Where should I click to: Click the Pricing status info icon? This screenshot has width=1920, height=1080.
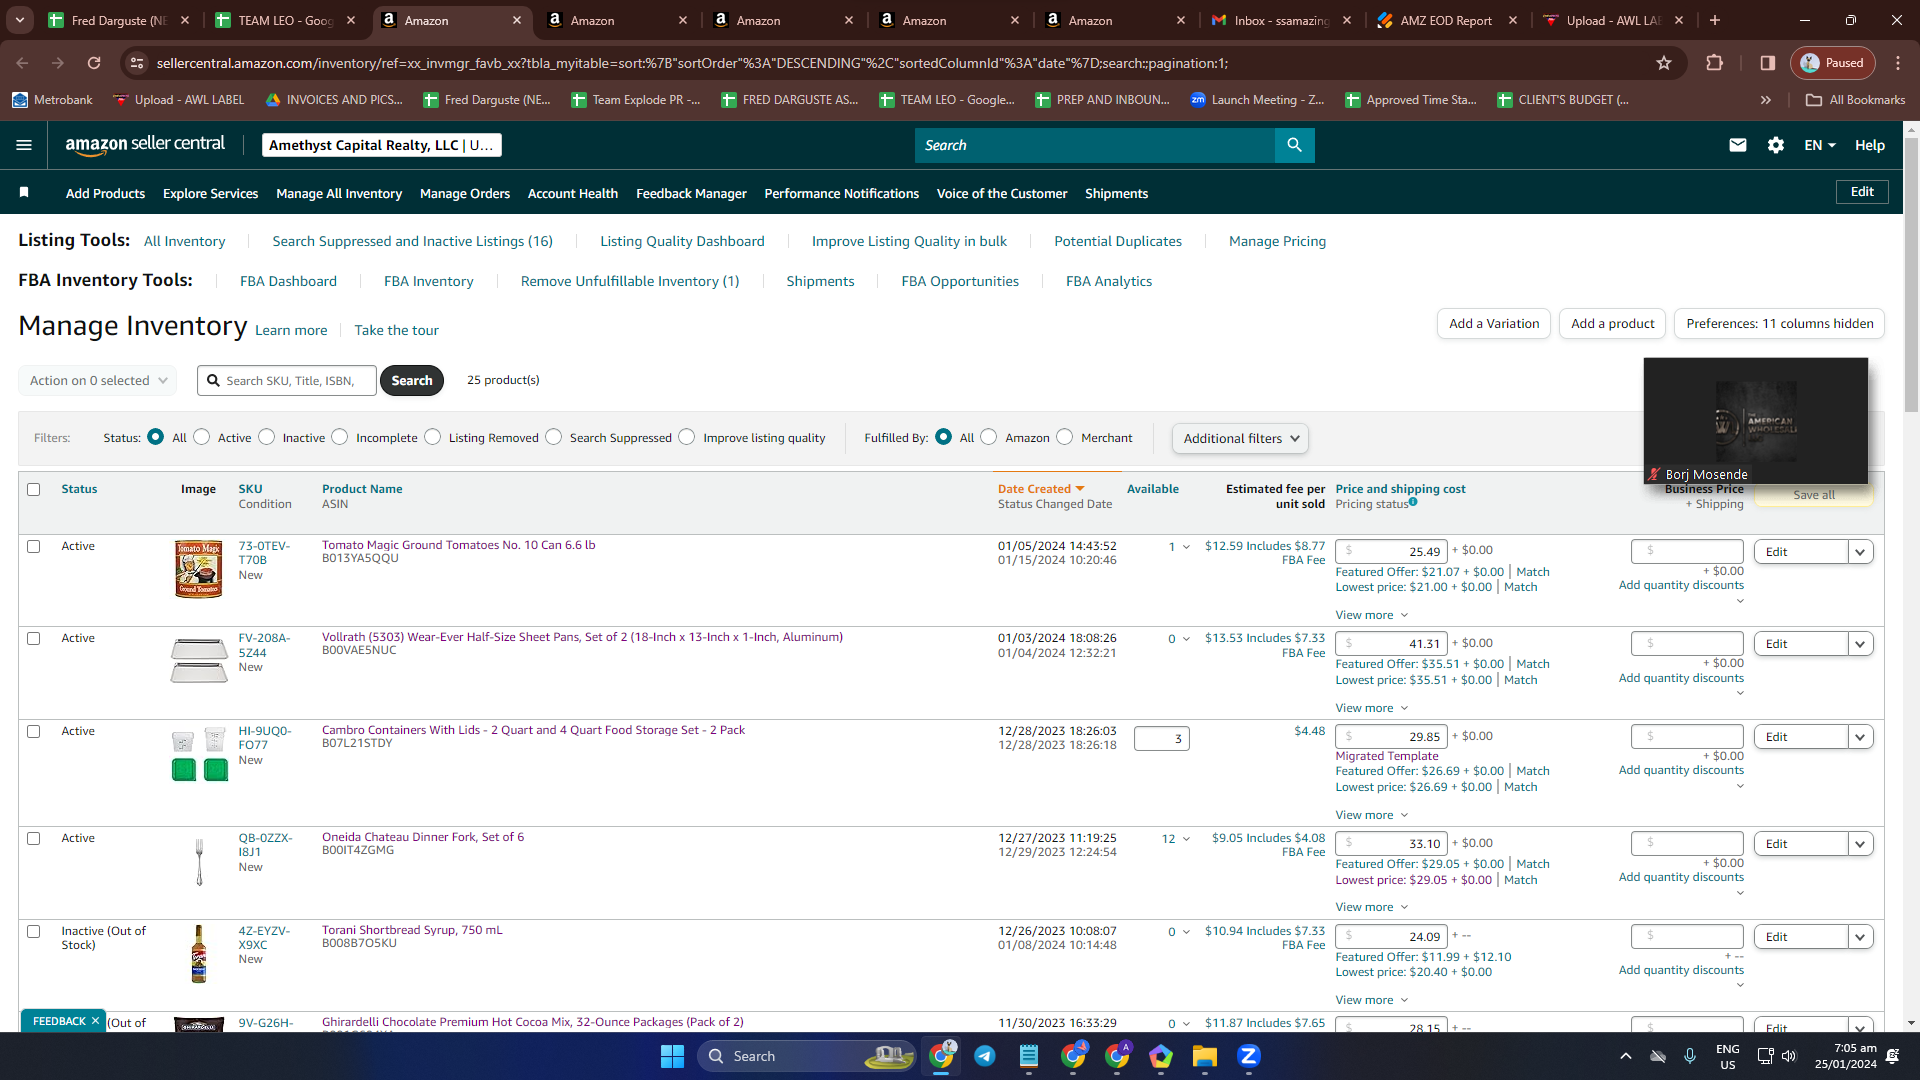1413,502
